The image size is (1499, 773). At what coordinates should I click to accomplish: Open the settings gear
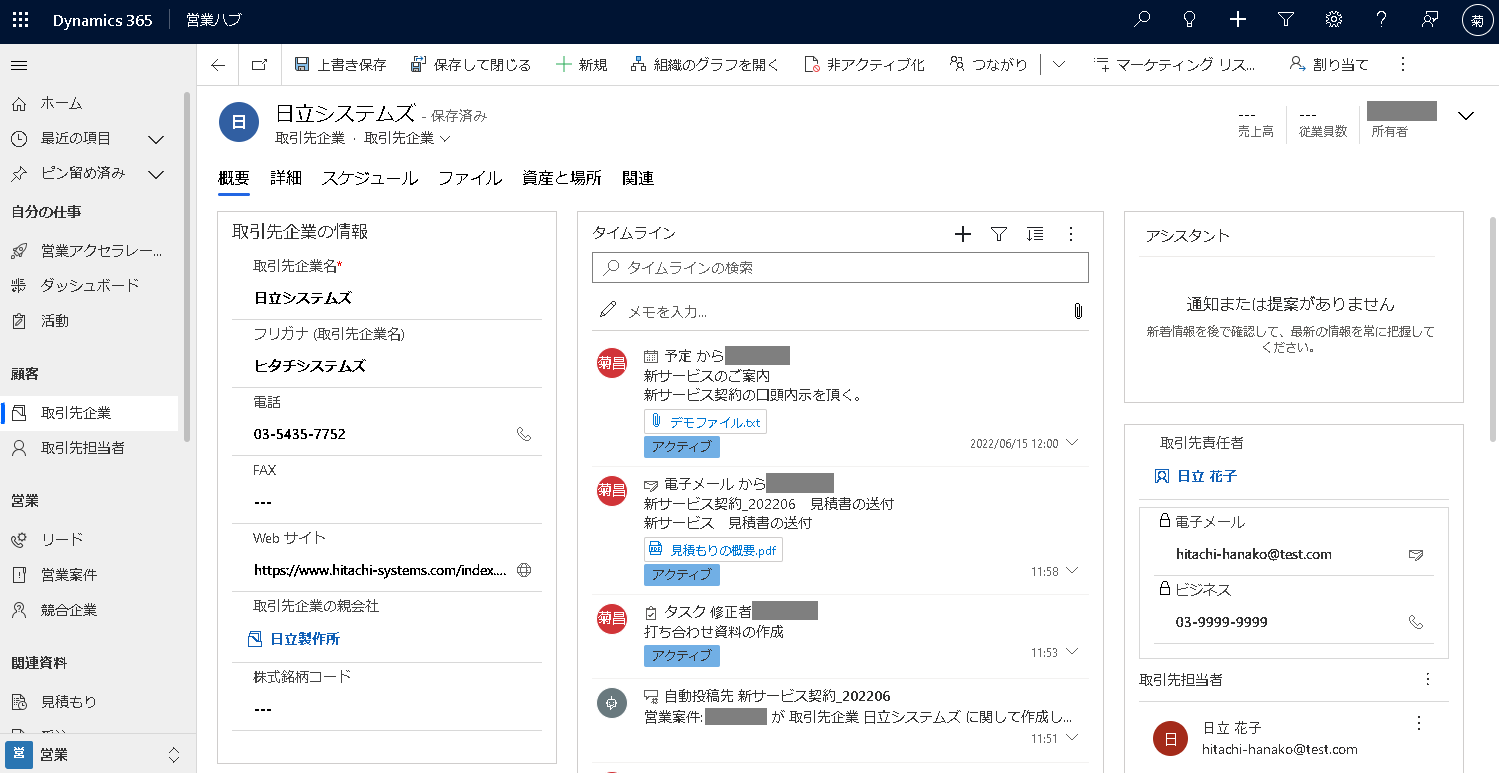pyautogui.click(x=1334, y=19)
